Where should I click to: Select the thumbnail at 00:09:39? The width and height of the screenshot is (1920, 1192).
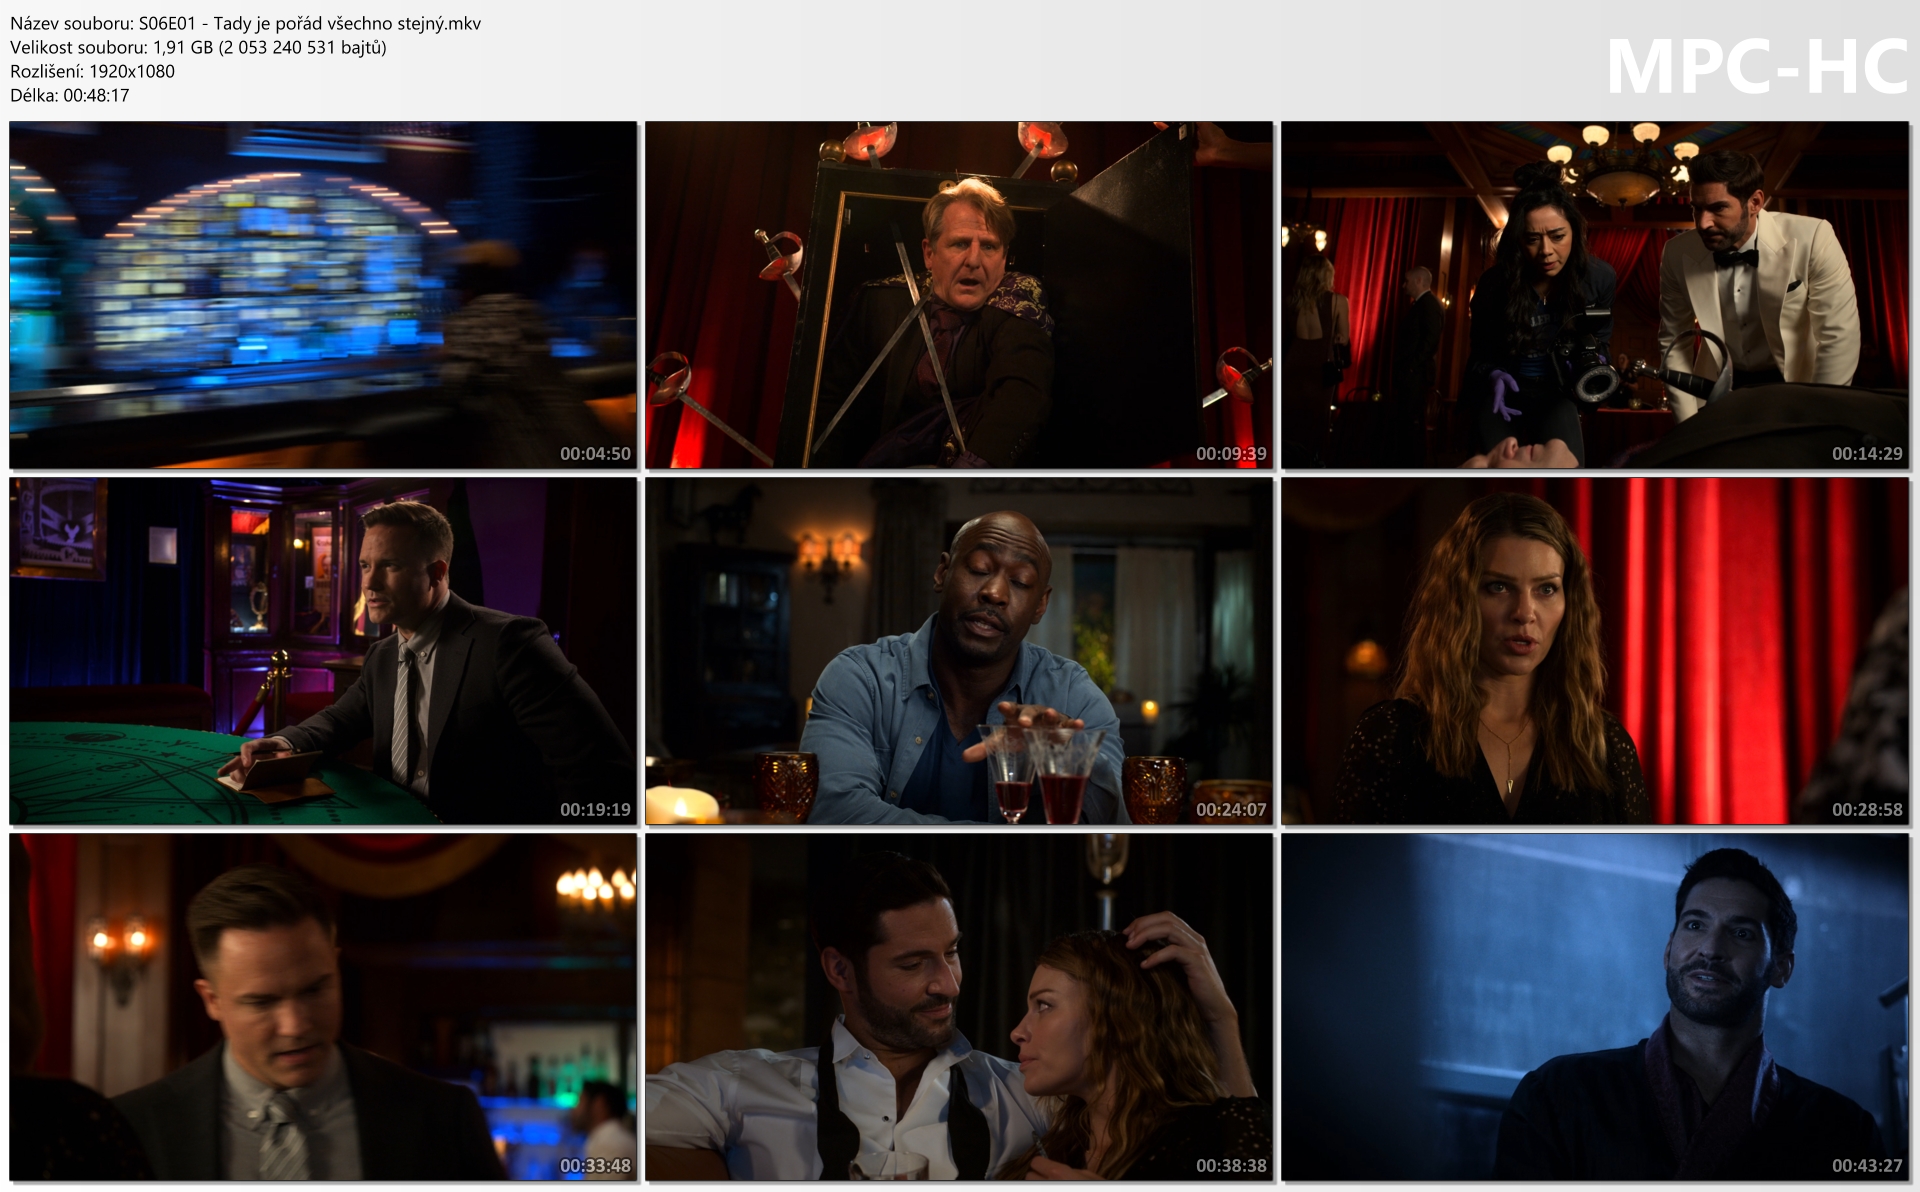[x=959, y=295]
